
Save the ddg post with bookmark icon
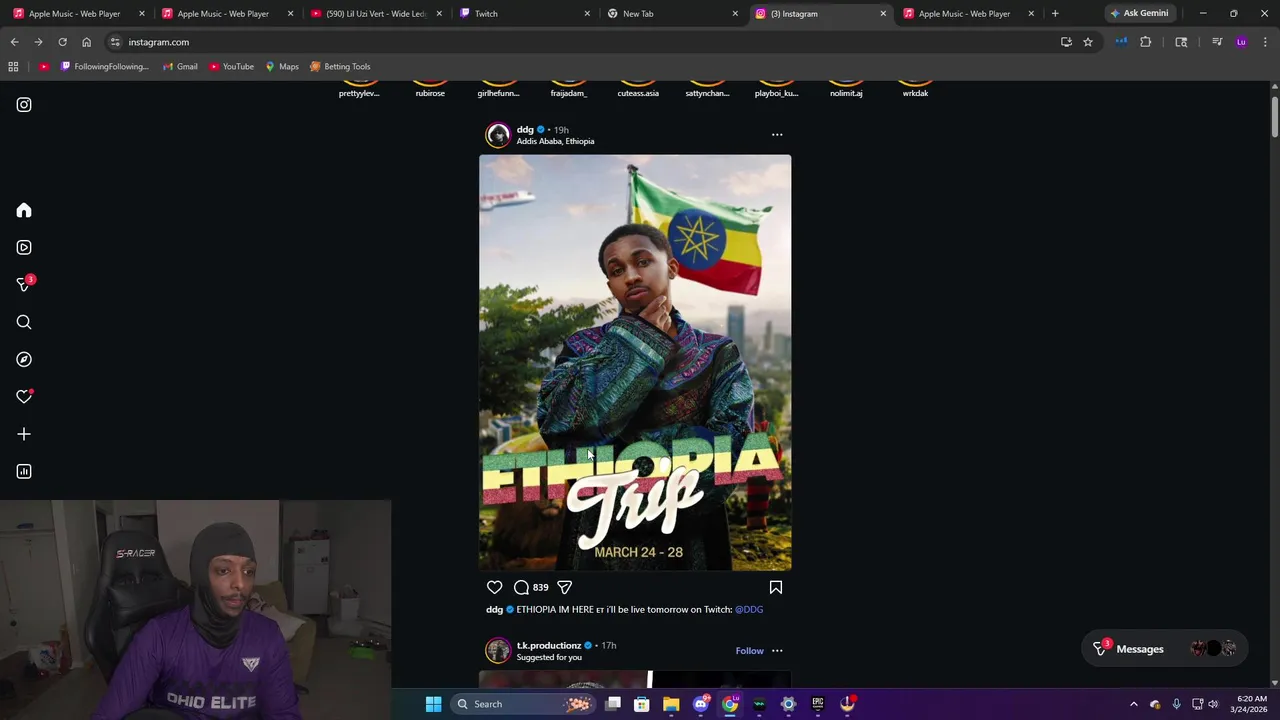776,587
